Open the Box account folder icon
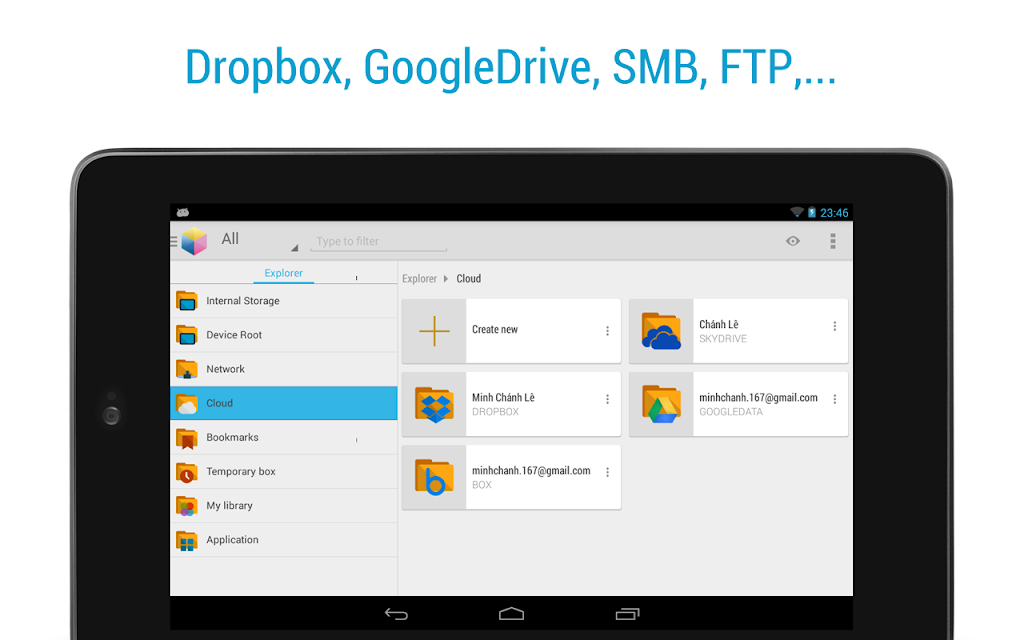 [434, 477]
